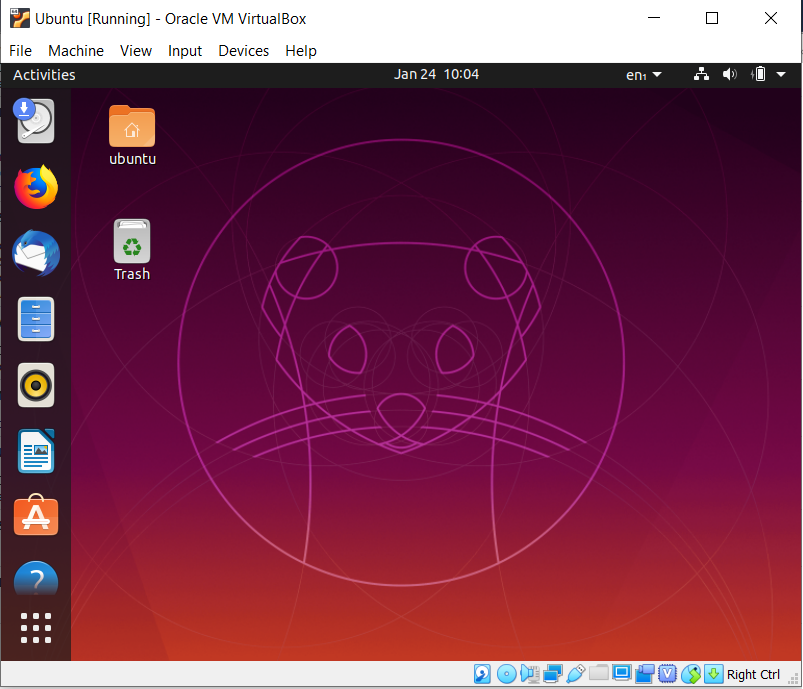Click the shared folders status icon
This screenshot has height=689, width=803.
599,672
